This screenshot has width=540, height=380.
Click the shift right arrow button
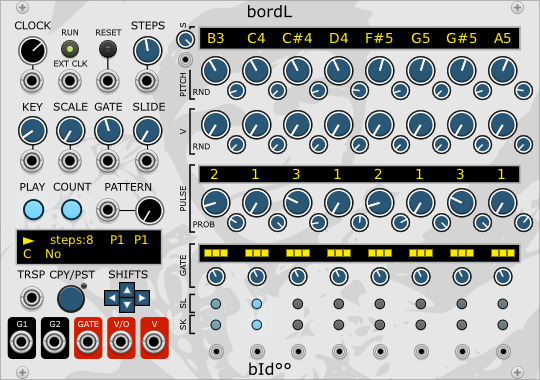[x=142, y=298]
